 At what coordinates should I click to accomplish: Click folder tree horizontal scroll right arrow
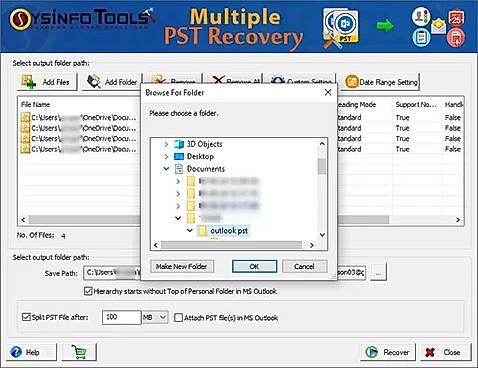[x=312, y=245]
